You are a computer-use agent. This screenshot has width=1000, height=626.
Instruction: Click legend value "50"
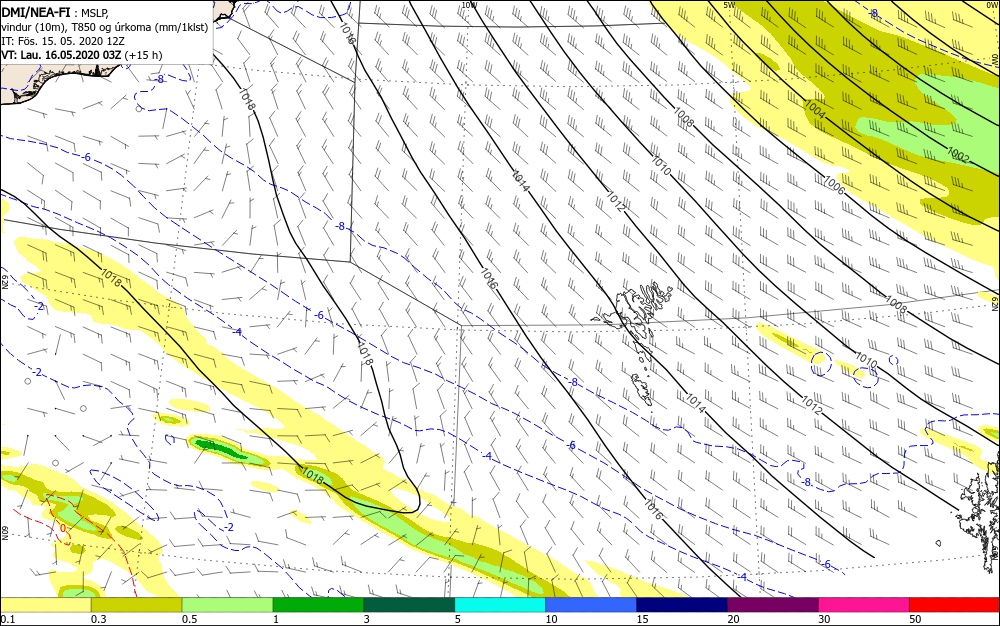click(x=915, y=619)
